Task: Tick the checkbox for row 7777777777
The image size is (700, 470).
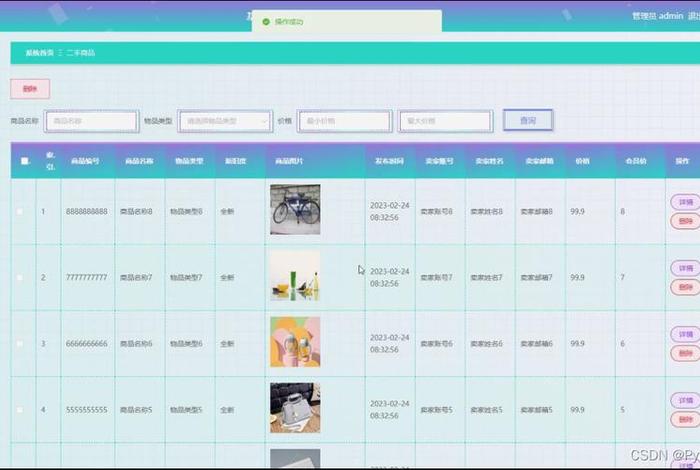Action: point(20,278)
